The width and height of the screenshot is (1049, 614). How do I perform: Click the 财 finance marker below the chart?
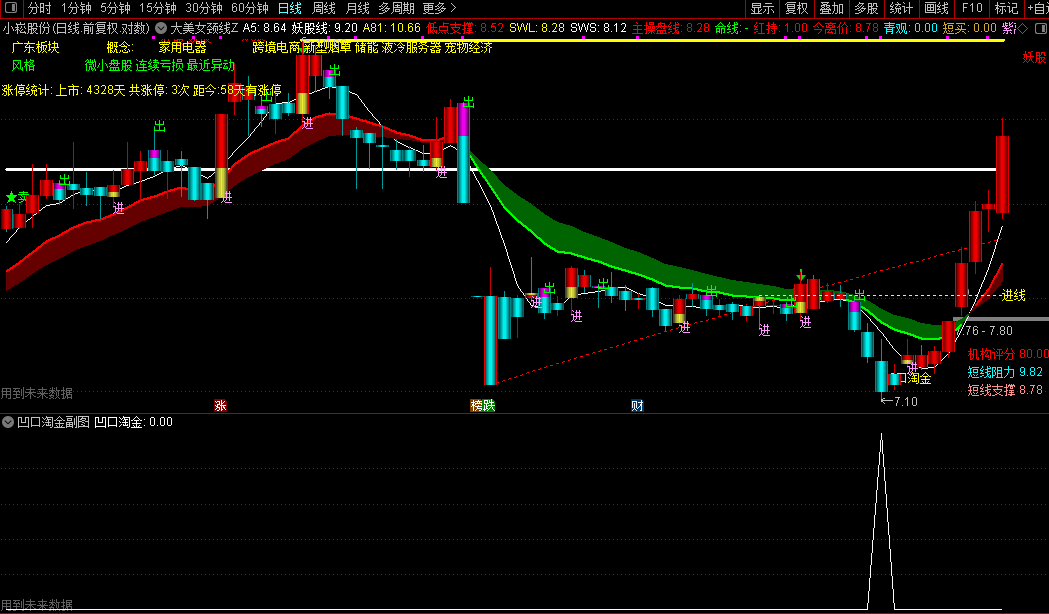click(x=637, y=405)
